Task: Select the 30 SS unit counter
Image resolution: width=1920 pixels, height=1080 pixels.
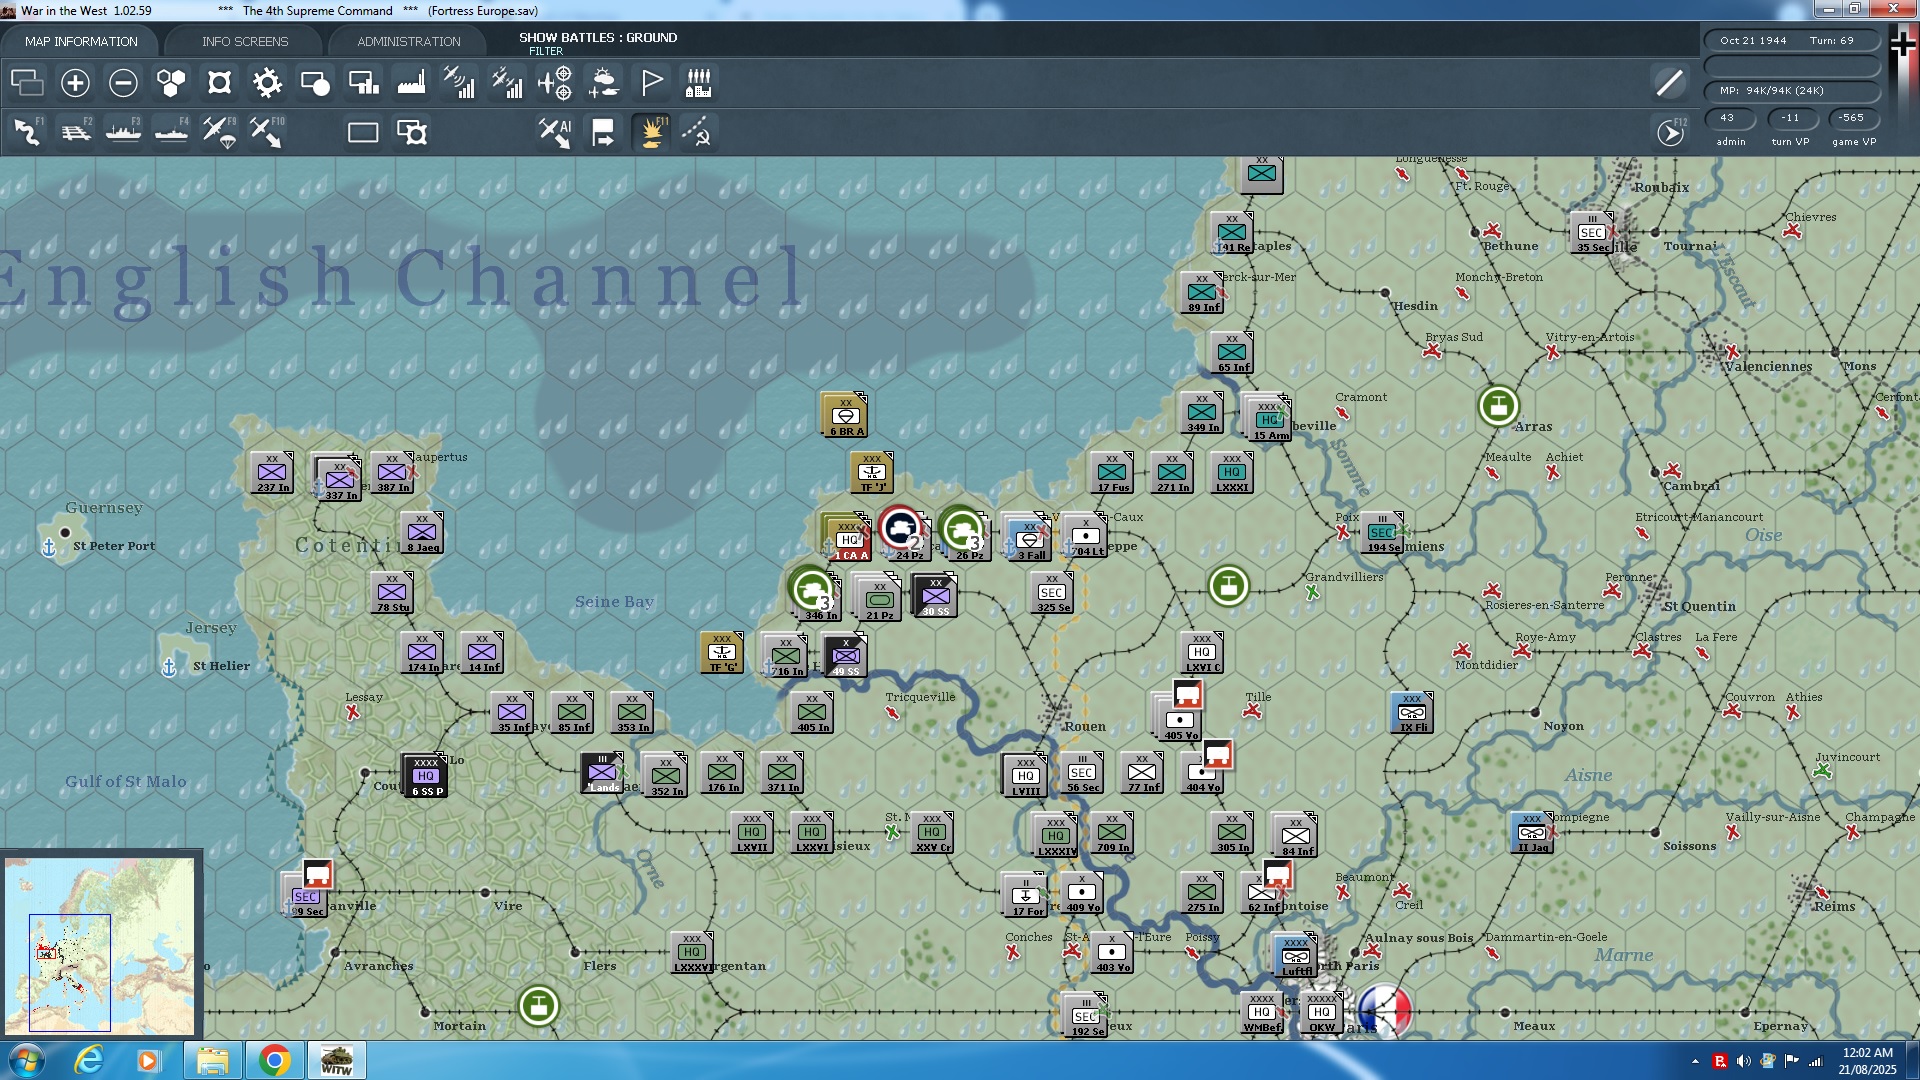Action: (935, 595)
